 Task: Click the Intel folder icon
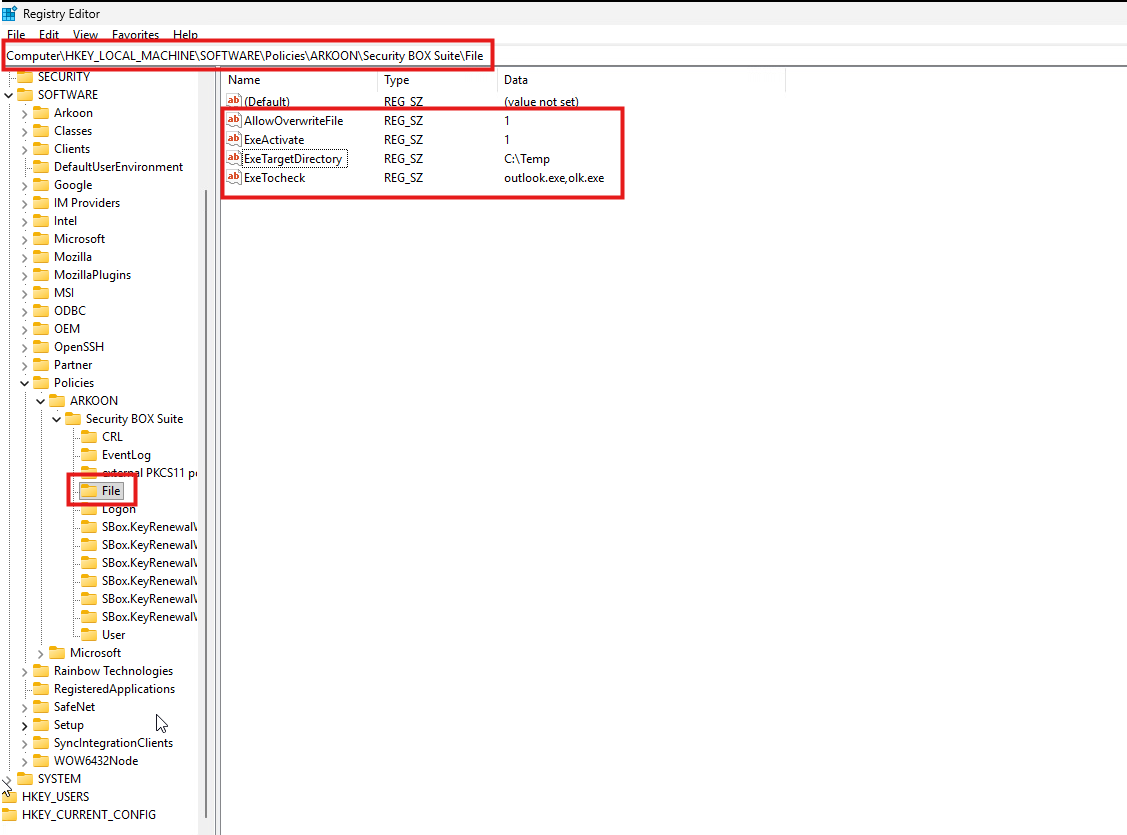tap(42, 221)
